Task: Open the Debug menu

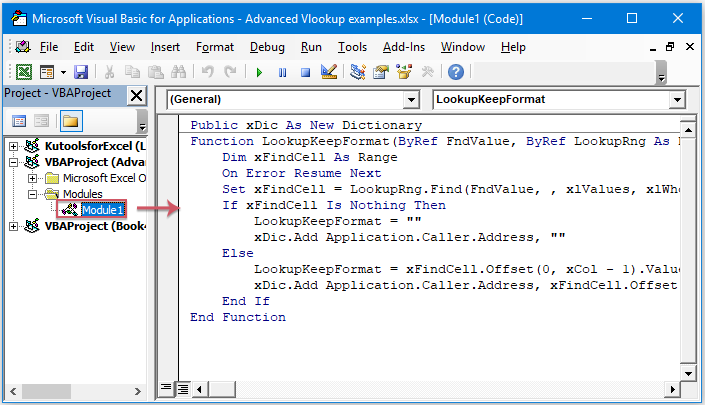Action: point(267,47)
